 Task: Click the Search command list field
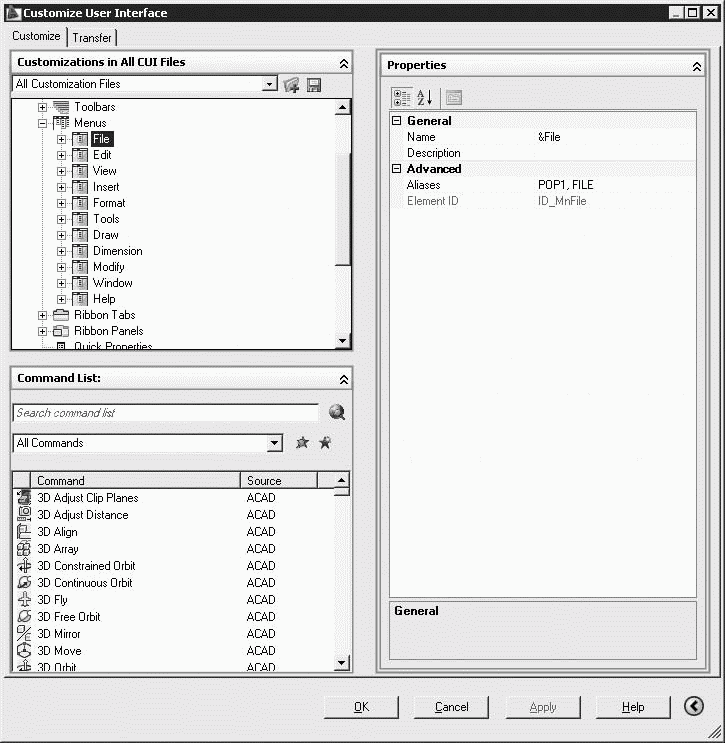coord(165,413)
